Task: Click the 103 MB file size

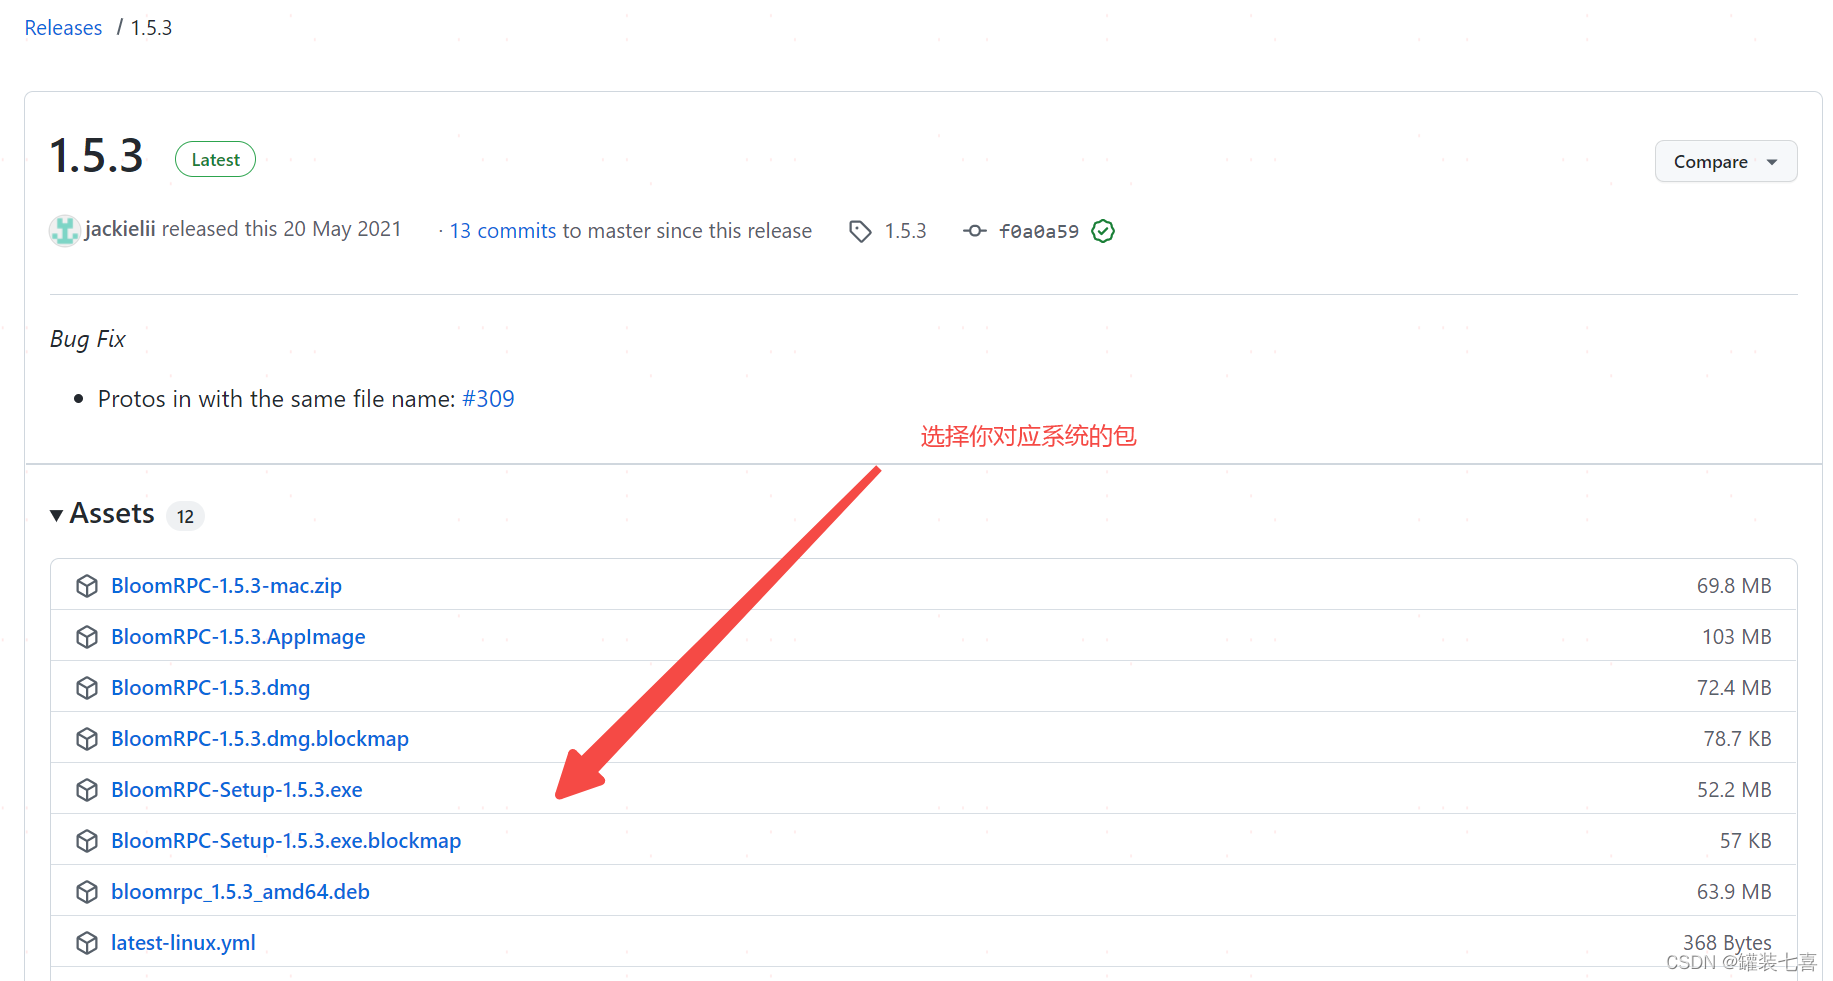Action: pos(1737,637)
